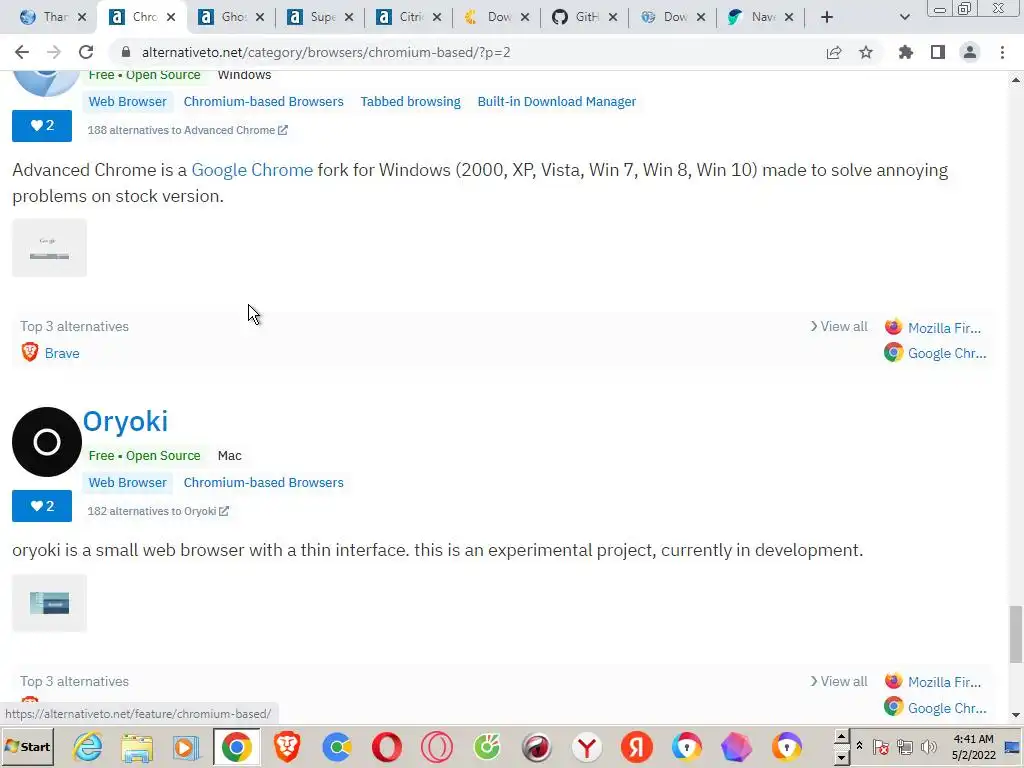Open Windows Explorer folder in taskbar
The height and width of the screenshot is (768, 1024).
[x=137, y=747]
